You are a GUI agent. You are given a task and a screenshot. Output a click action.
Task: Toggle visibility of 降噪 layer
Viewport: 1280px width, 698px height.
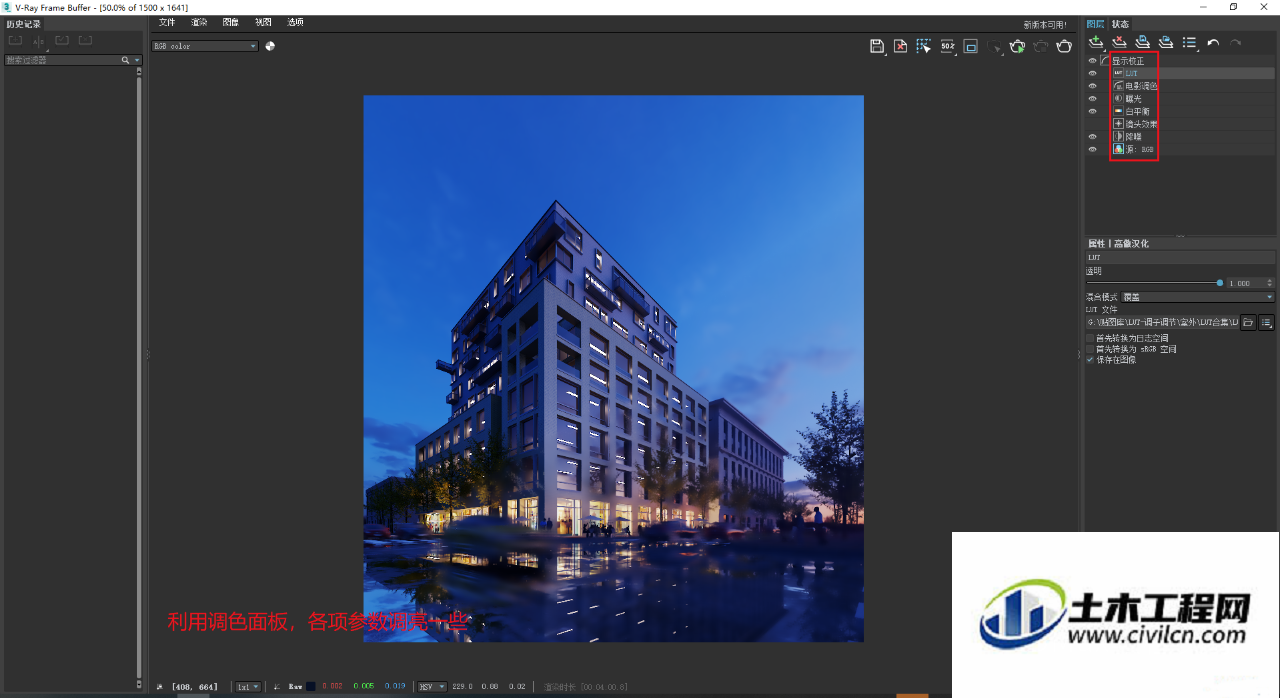point(1092,136)
